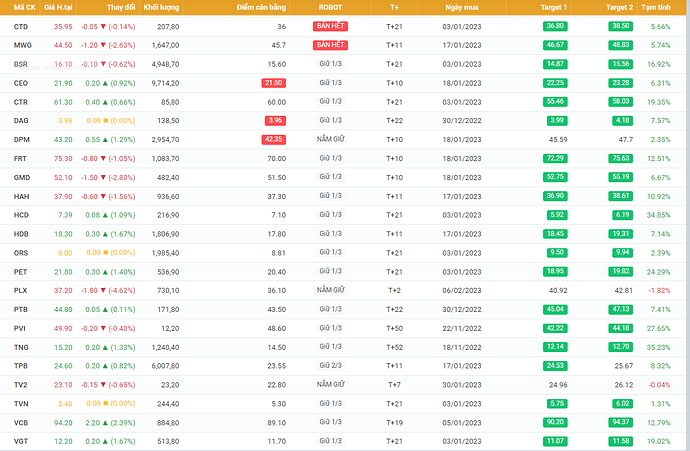
Task: Click the CTD stock ticker
Action: click(21, 25)
